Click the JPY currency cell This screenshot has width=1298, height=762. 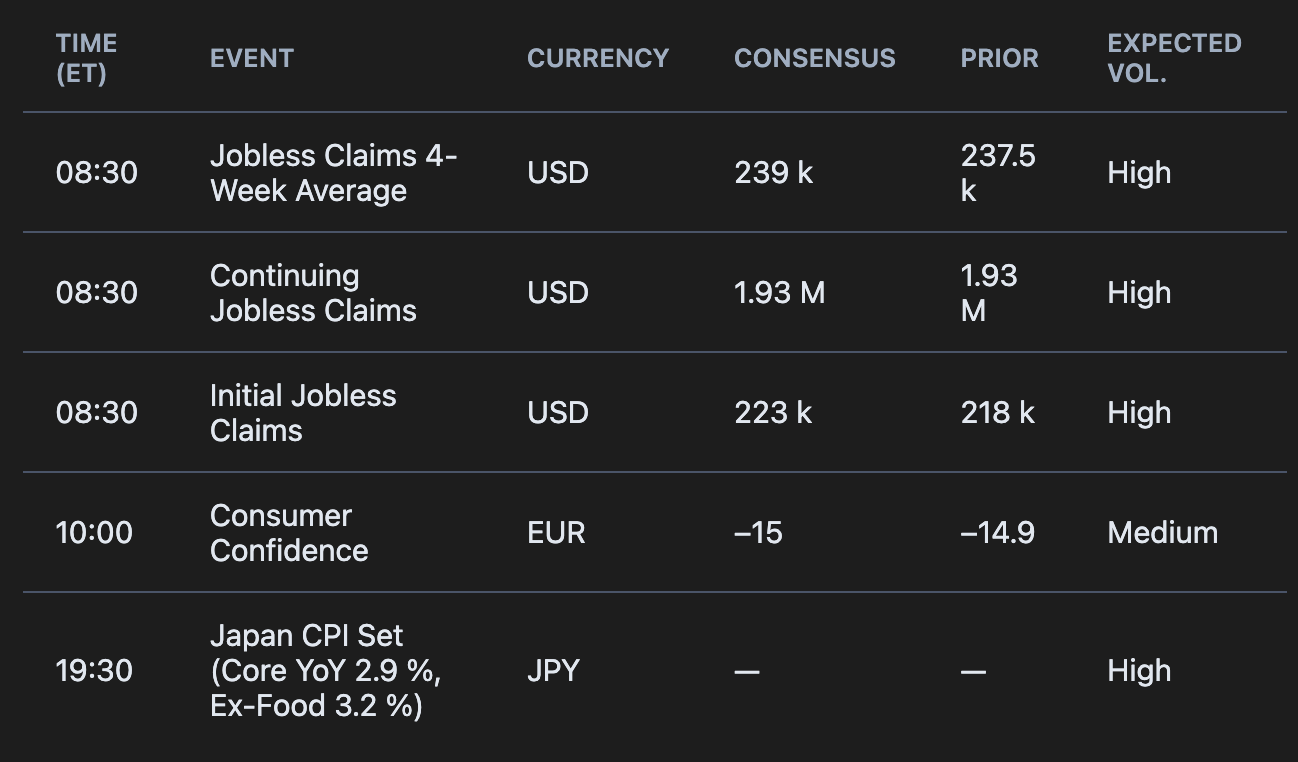coord(553,671)
